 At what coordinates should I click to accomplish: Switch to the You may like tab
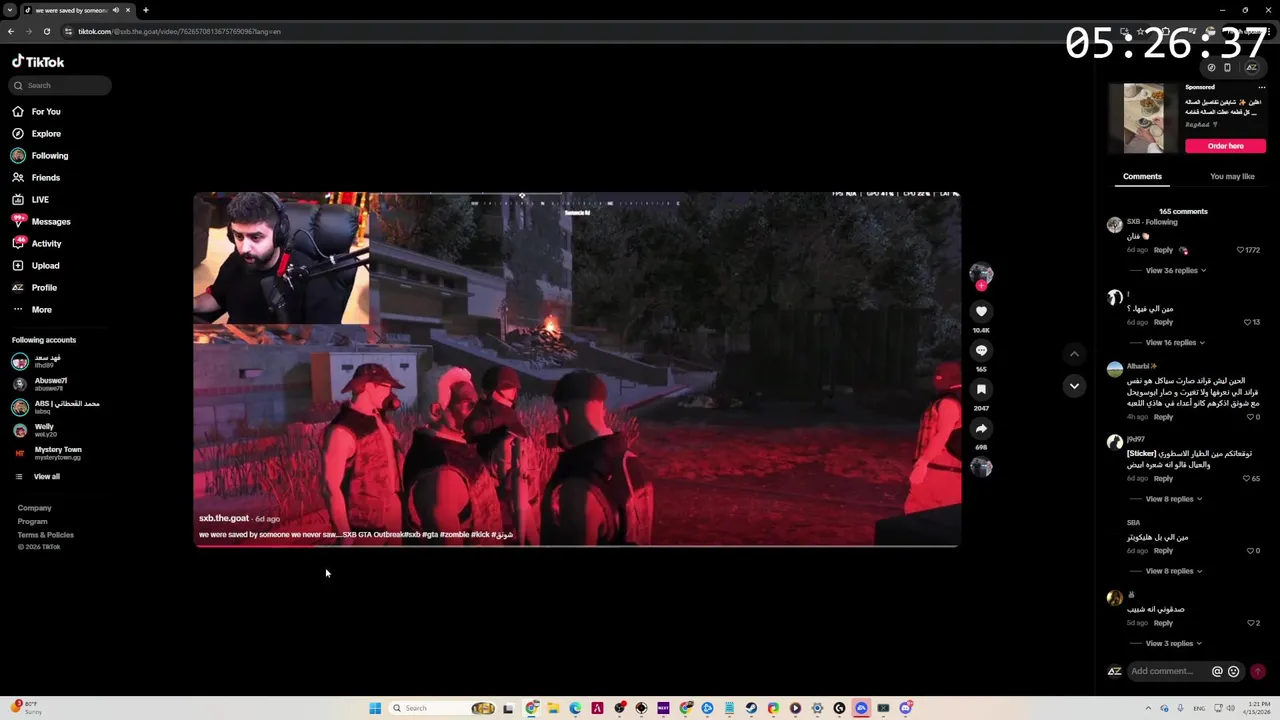pos(1232,177)
